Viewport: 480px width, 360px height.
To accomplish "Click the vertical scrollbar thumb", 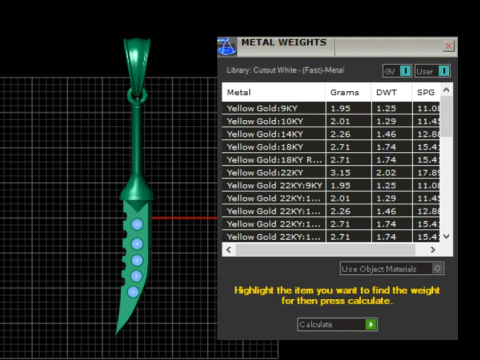I will pos(446,116).
